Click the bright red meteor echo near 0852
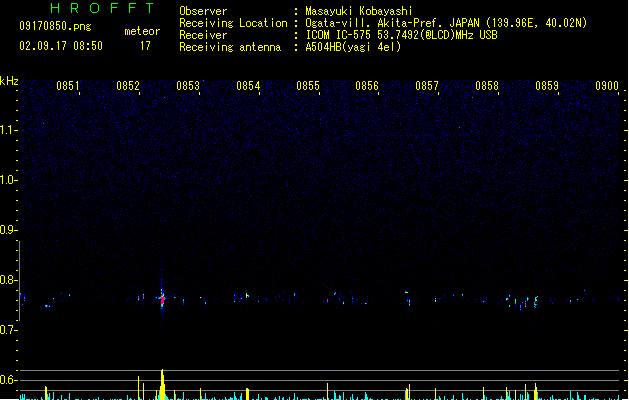Image resolution: width=629 pixels, height=400 pixels. click(x=162, y=298)
